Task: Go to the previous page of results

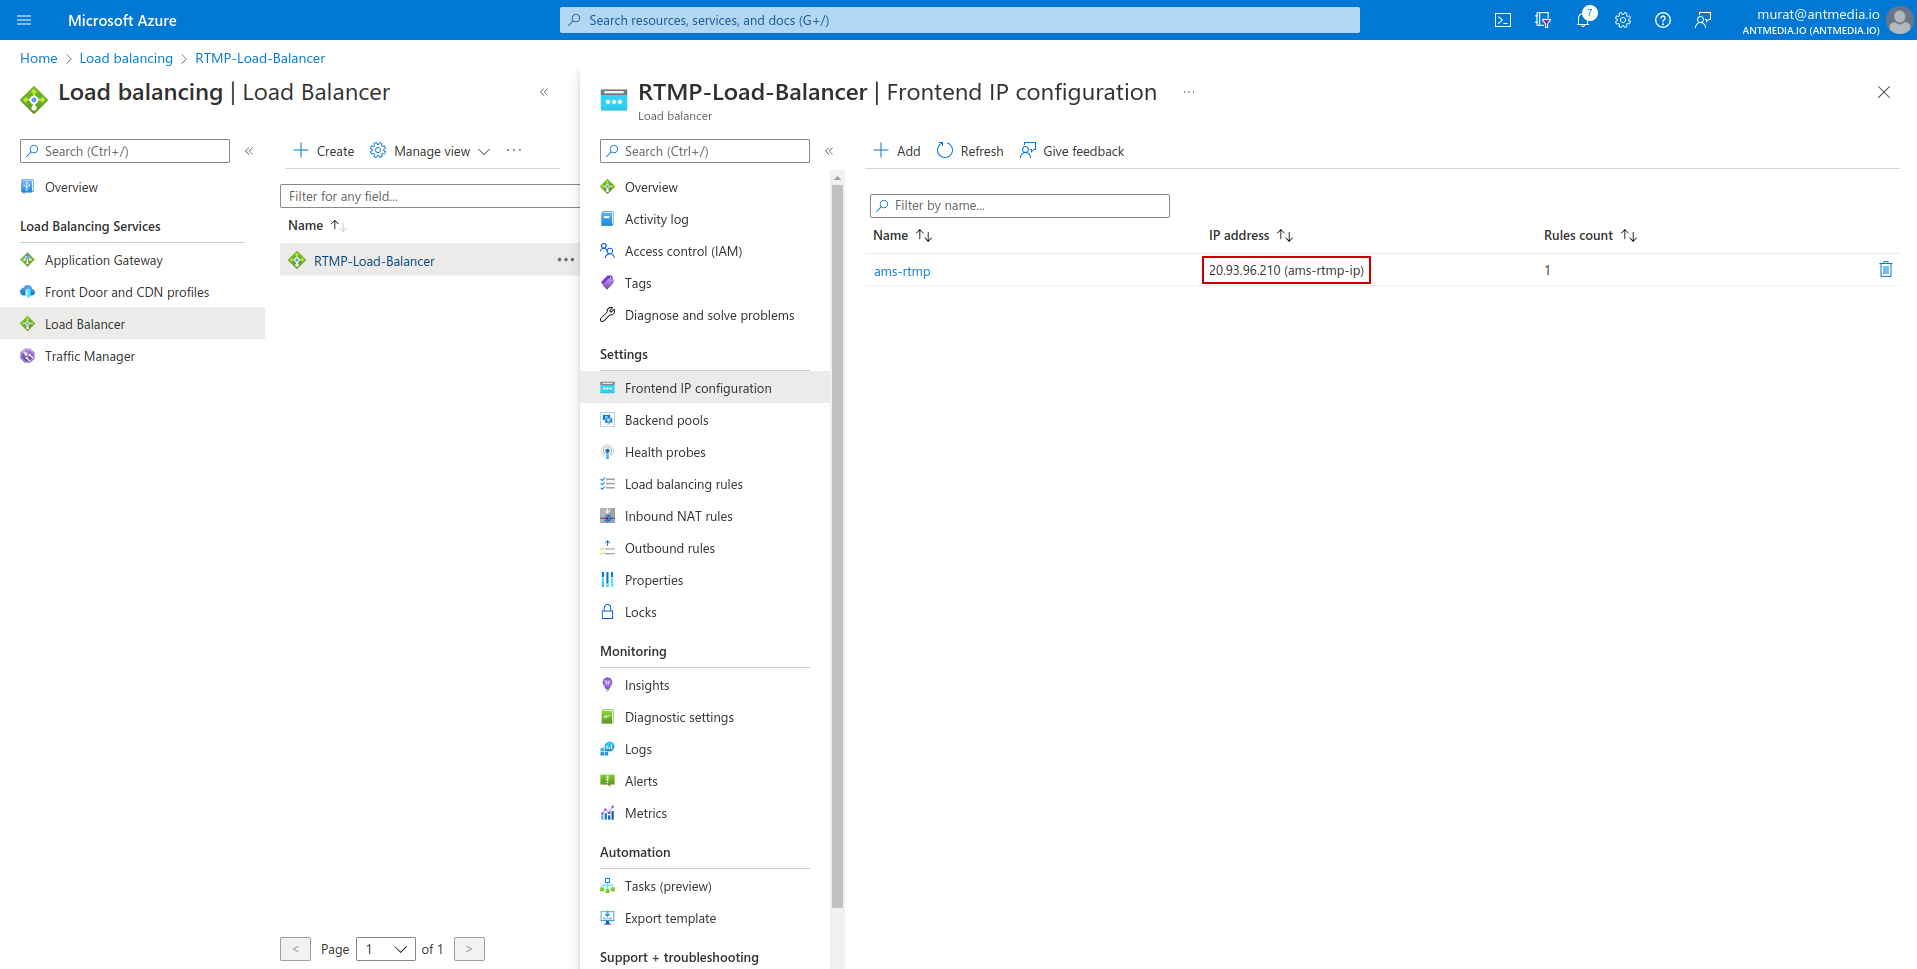Action: coord(295,949)
